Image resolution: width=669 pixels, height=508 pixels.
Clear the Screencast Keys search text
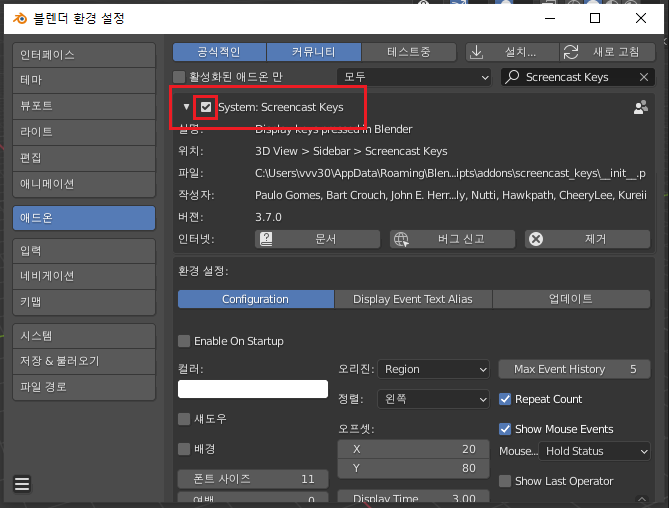(x=644, y=77)
